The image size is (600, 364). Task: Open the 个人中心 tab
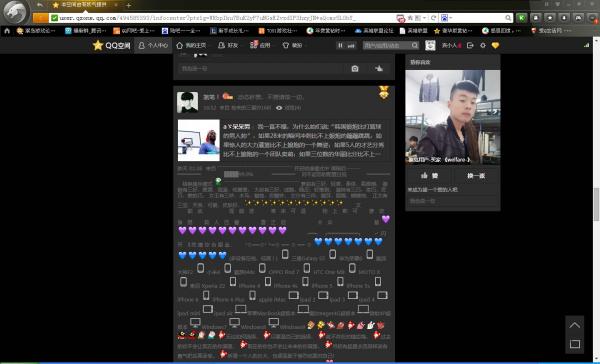153,45
